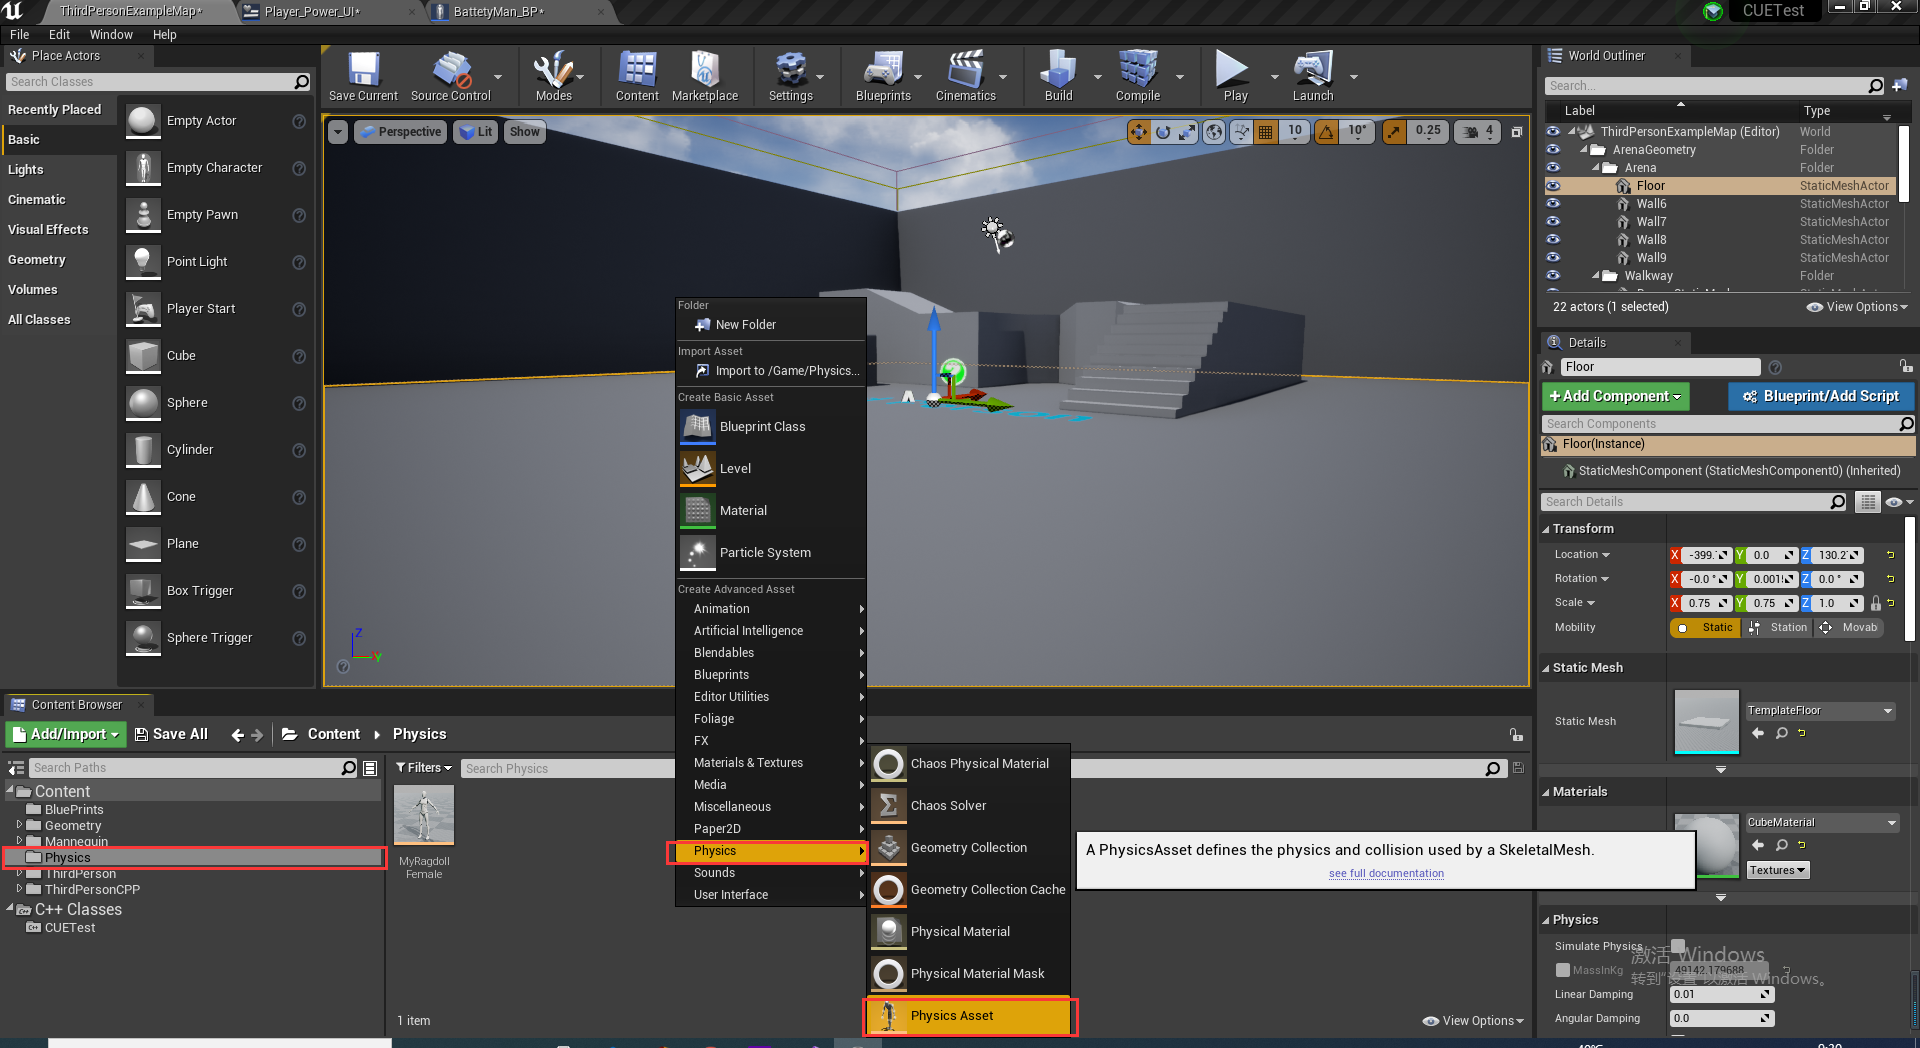Viewport: 1920px width, 1048px height.
Task: Toggle rotation snapping in viewport
Action: (1326, 132)
